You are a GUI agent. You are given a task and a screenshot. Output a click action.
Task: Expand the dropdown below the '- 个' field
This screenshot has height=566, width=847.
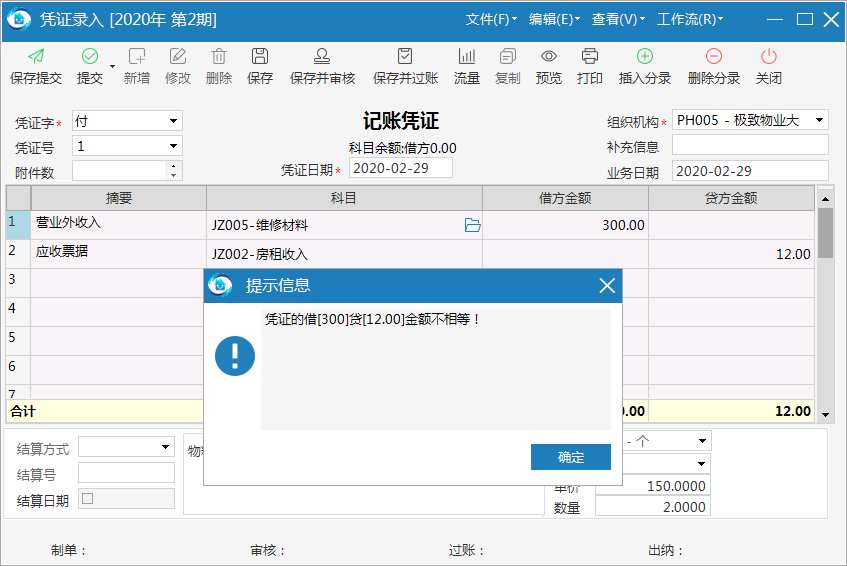[x=702, y=463]
